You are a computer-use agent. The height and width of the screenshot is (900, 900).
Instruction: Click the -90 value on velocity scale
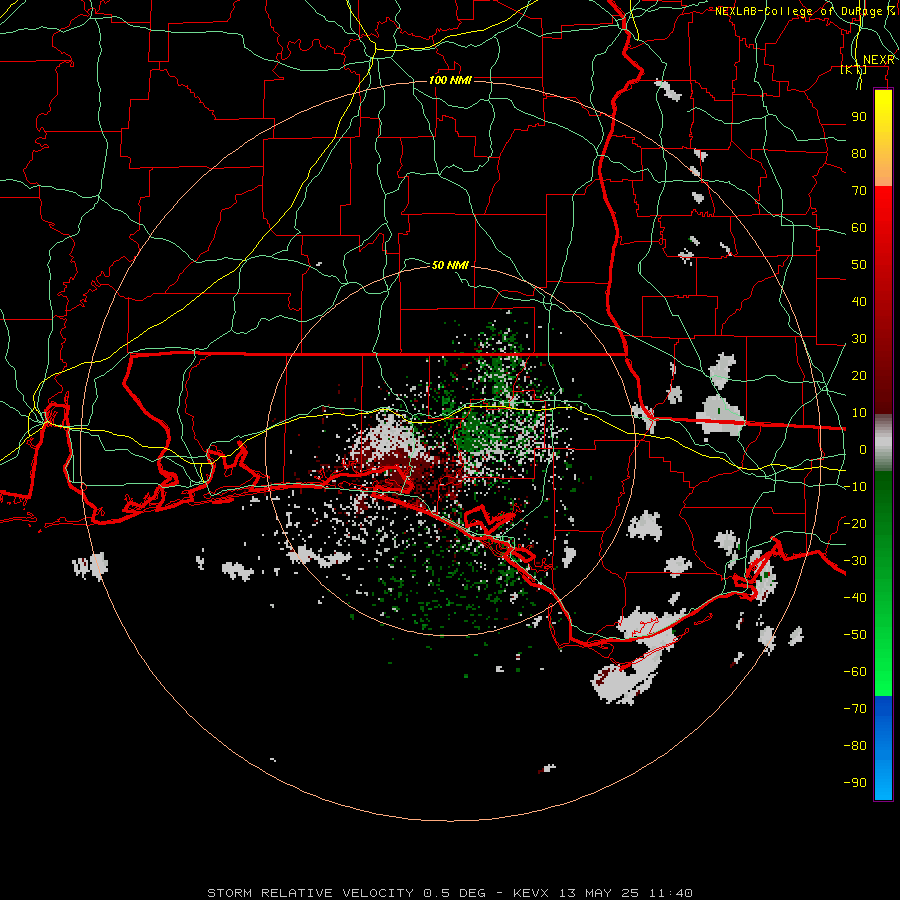tap(855, 783)
